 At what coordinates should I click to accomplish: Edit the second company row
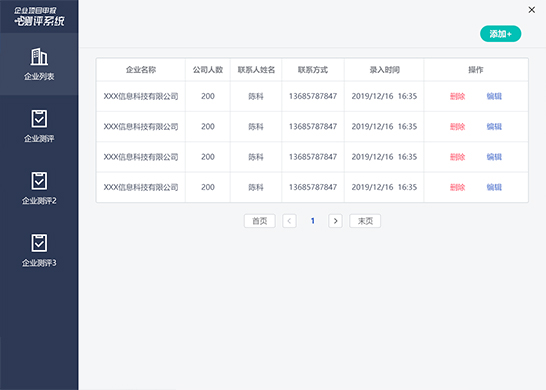pyautogui.click(x=494, y=127)
